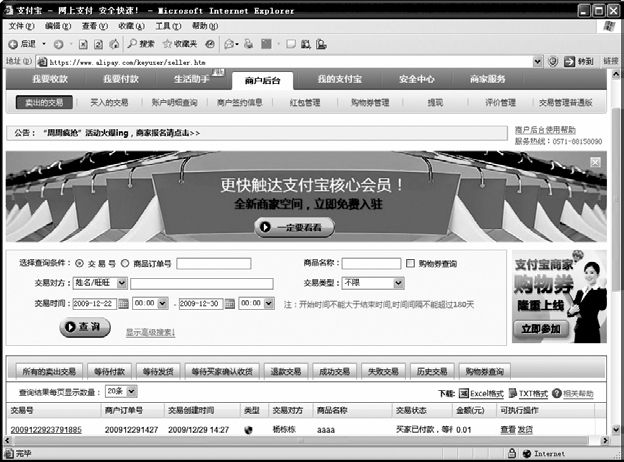Click the History/media icon after 收藏夹
This screenshot has height=462, width=624.
(210, 44)
